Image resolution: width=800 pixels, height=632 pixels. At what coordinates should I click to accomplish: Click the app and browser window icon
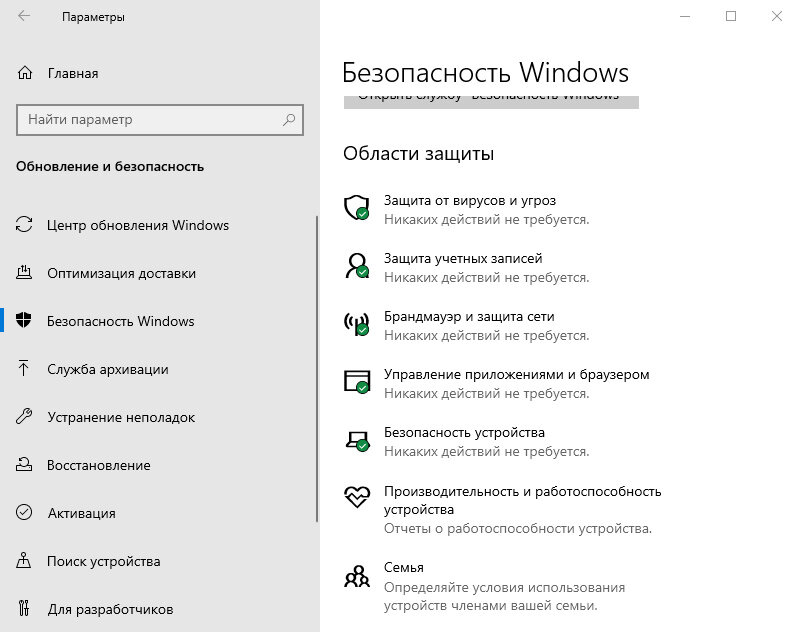click(x=357, y=382)
